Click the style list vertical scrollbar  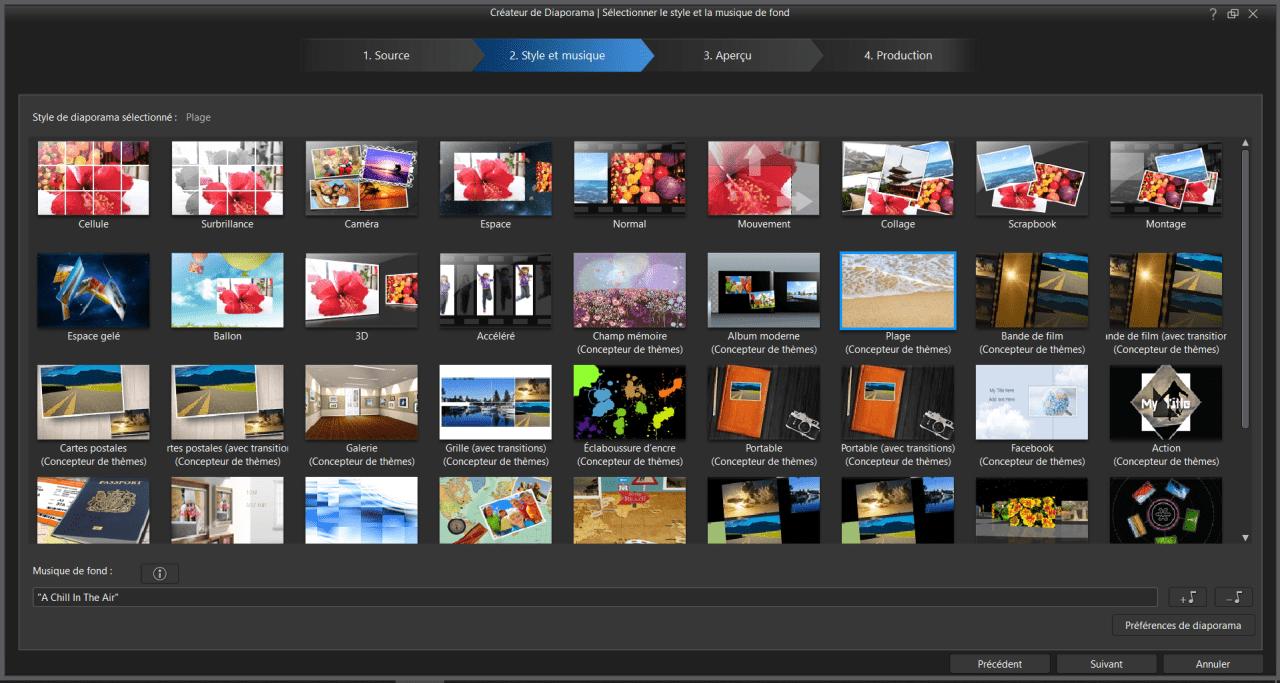tap(1245, 290)
